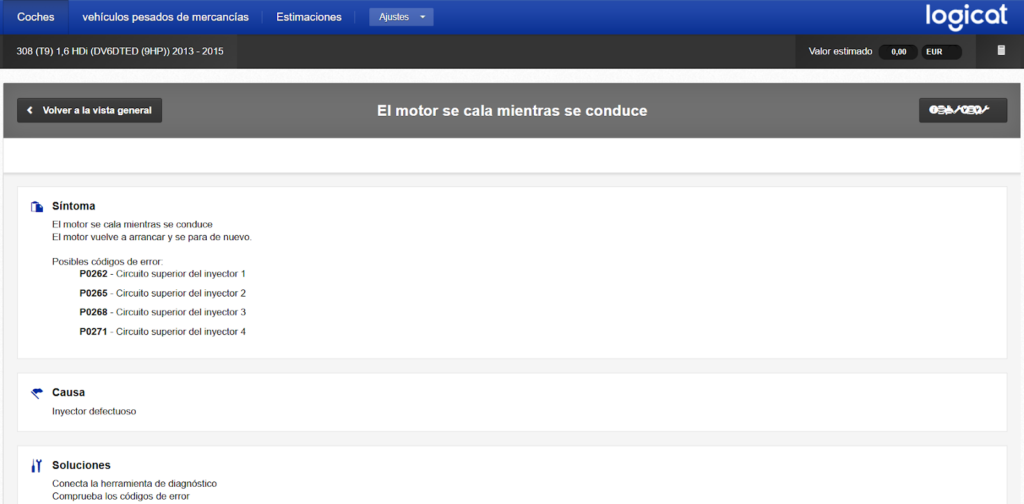
Task: Click the Valor estimado 0,00 field
Action: (x=899, y=52)
